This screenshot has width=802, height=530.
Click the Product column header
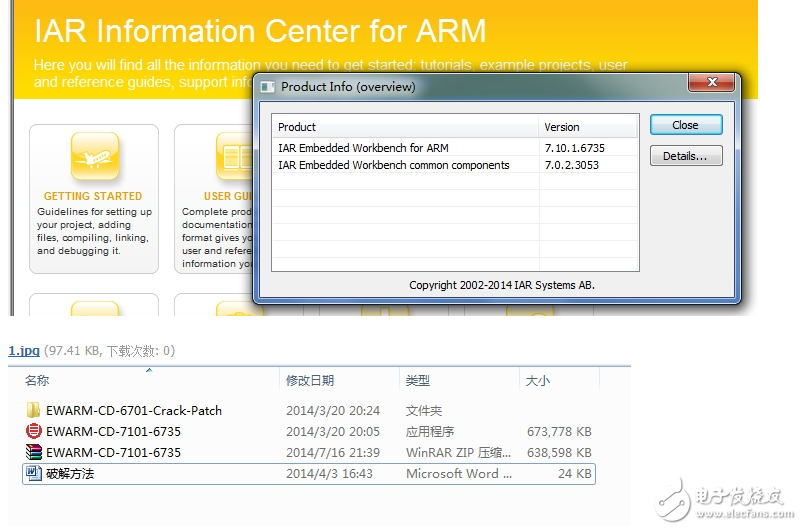pos(297,127)
